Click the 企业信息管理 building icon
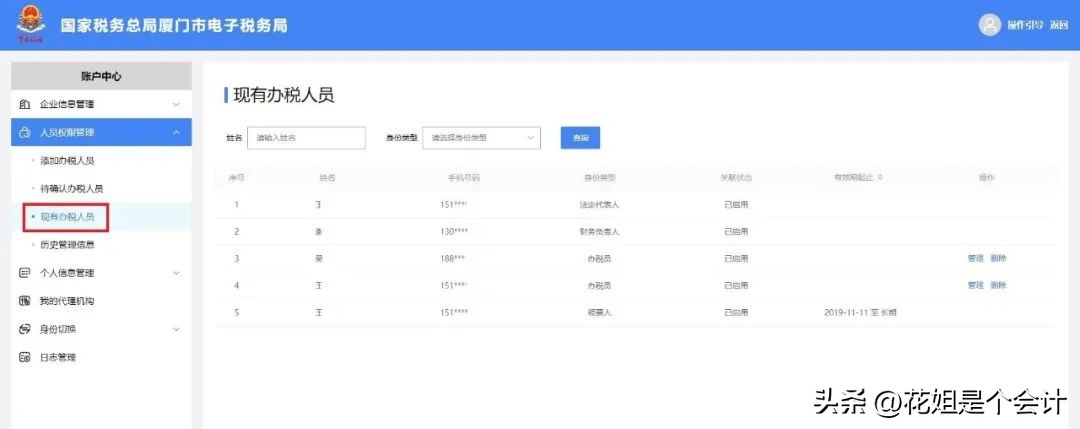The height and width of the screenshot is (429, 1080). click(25, 105)
